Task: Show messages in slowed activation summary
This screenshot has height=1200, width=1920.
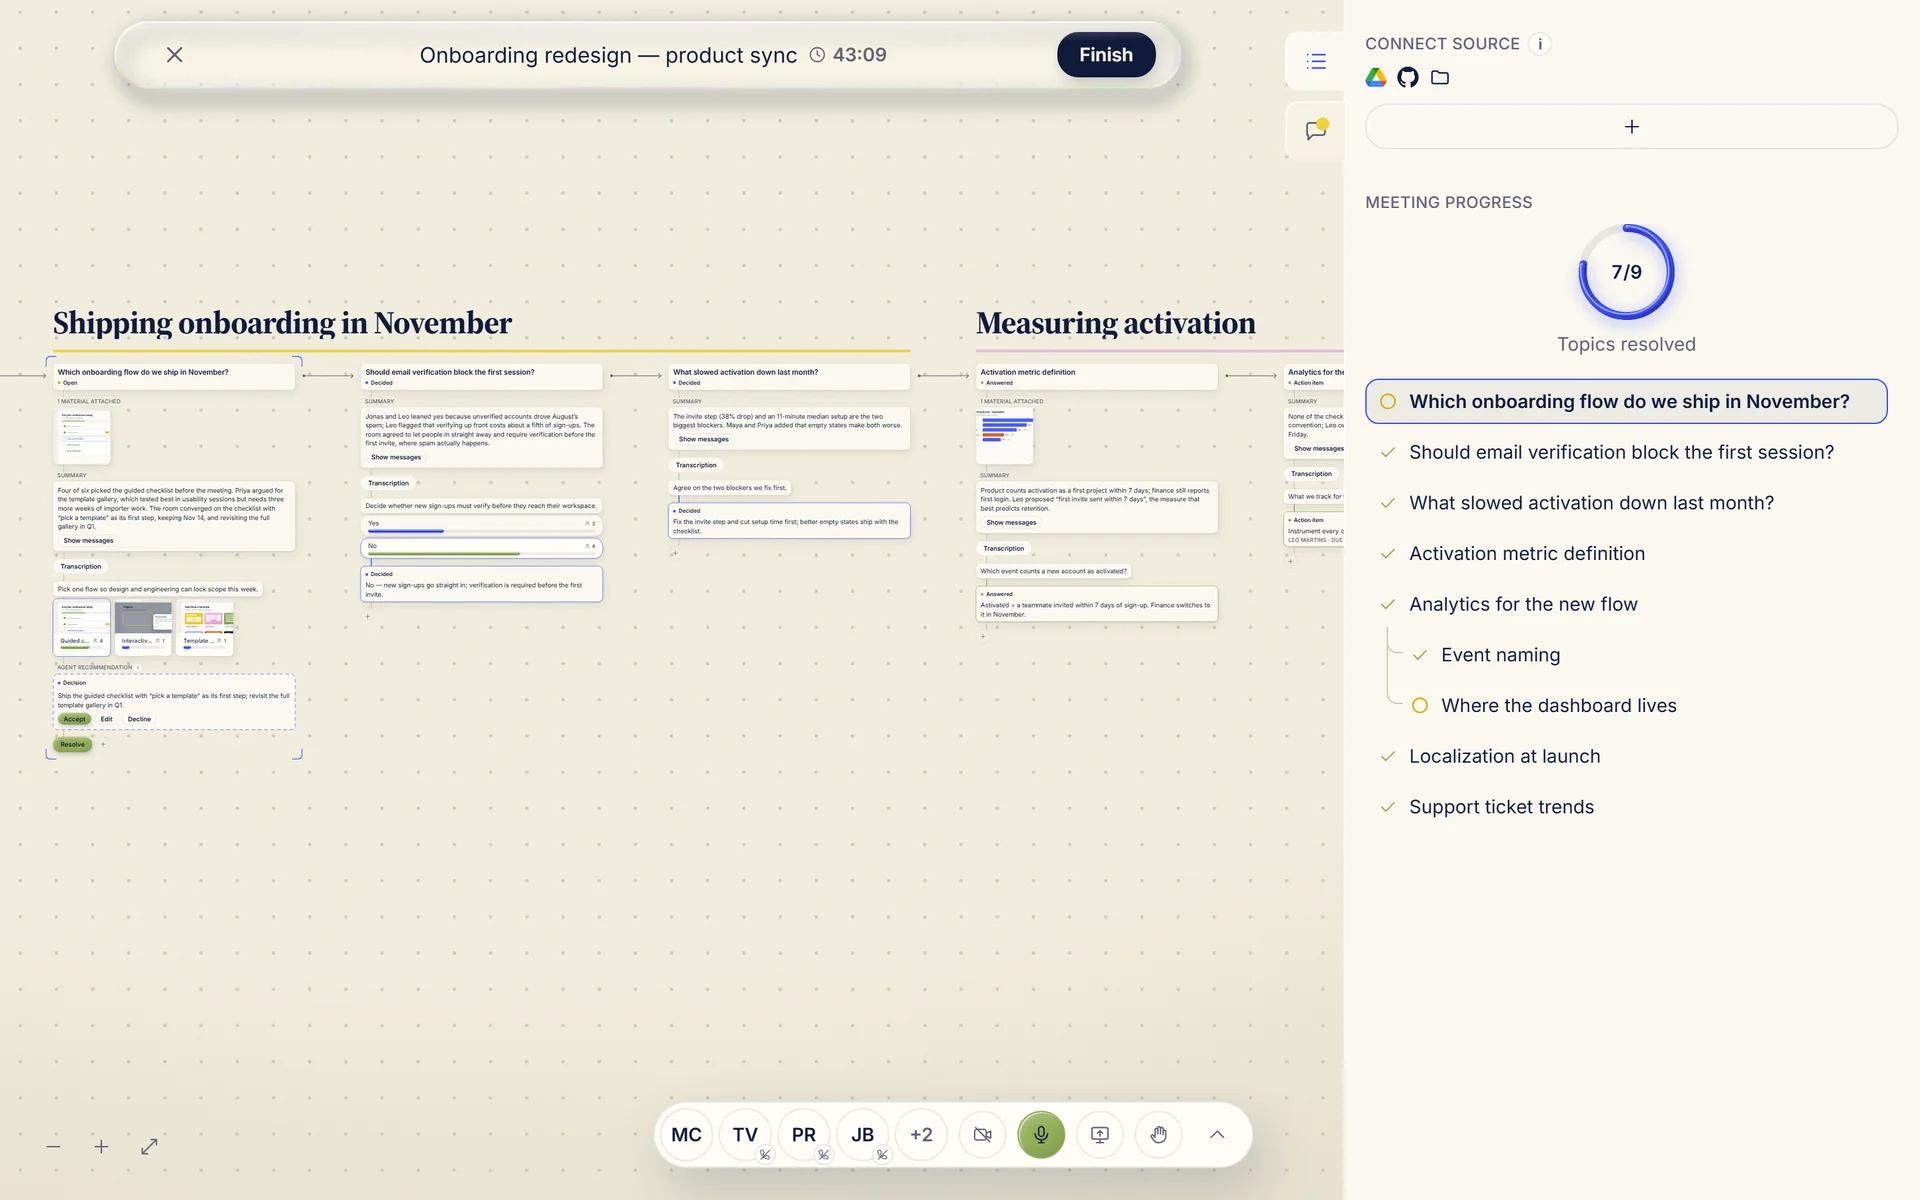Action: coord(704,440)
